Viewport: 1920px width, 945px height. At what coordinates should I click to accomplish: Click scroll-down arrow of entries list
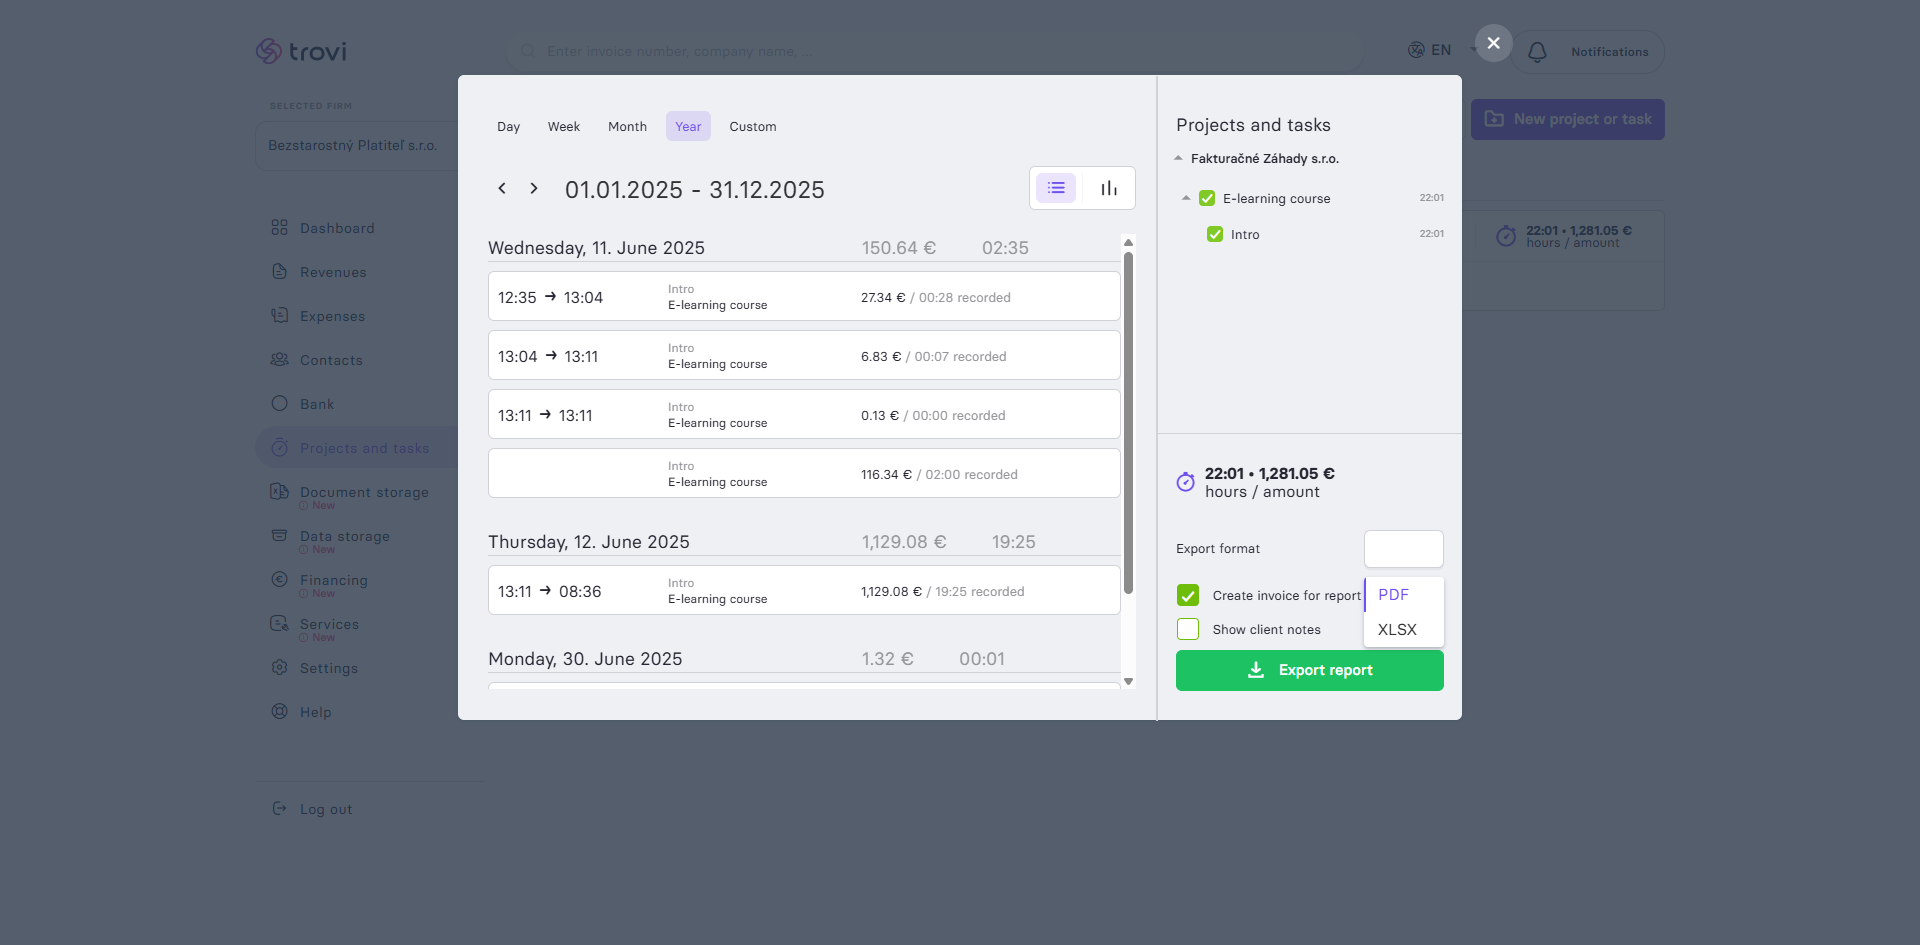click(1128, 681)
